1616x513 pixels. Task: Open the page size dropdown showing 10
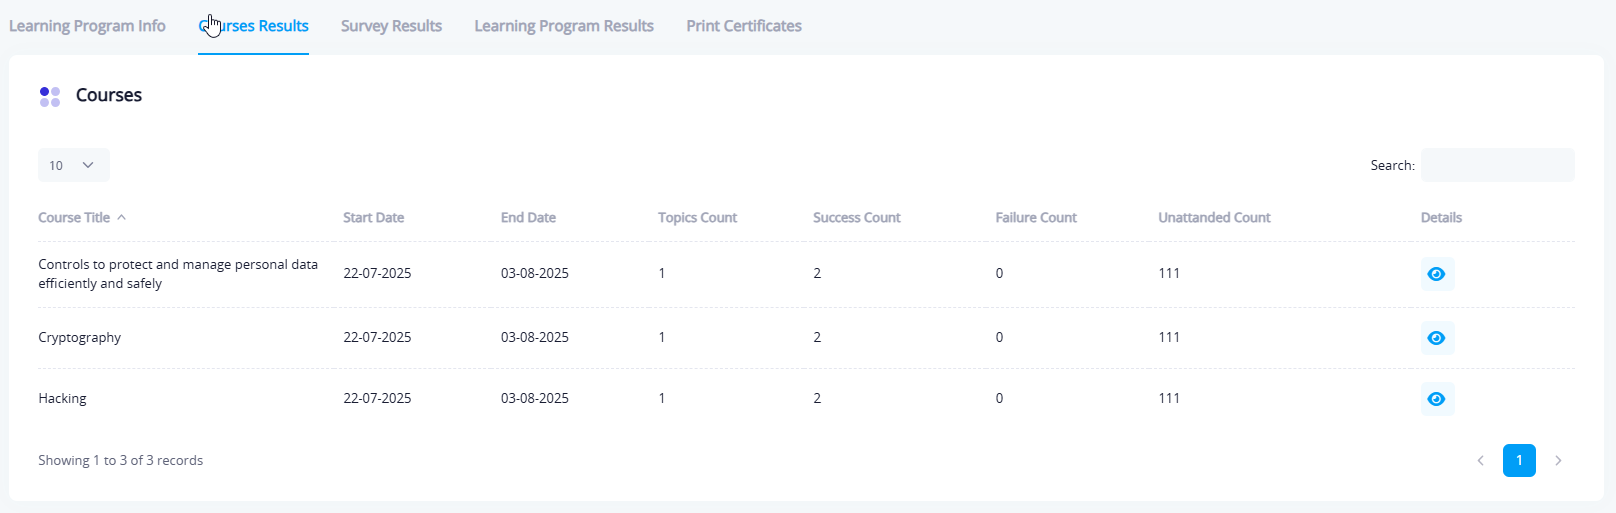pyautogui.click(x=73, y=165)
